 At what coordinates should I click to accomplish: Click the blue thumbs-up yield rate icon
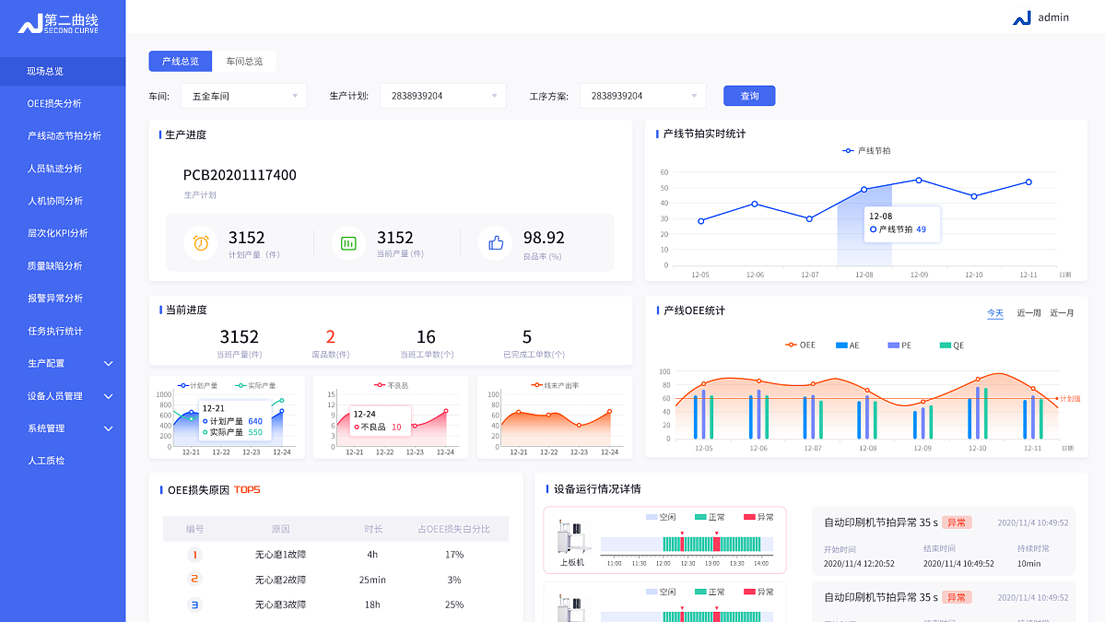pyautogui.click(x=495, y=243)
